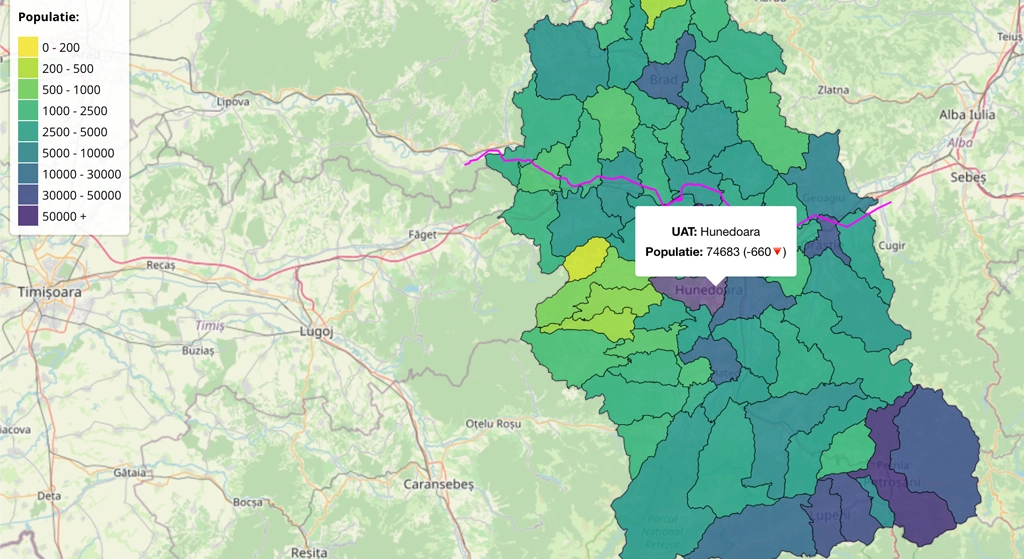Click the Timișoara city label

pyautogui.click(x=50, y=291)
